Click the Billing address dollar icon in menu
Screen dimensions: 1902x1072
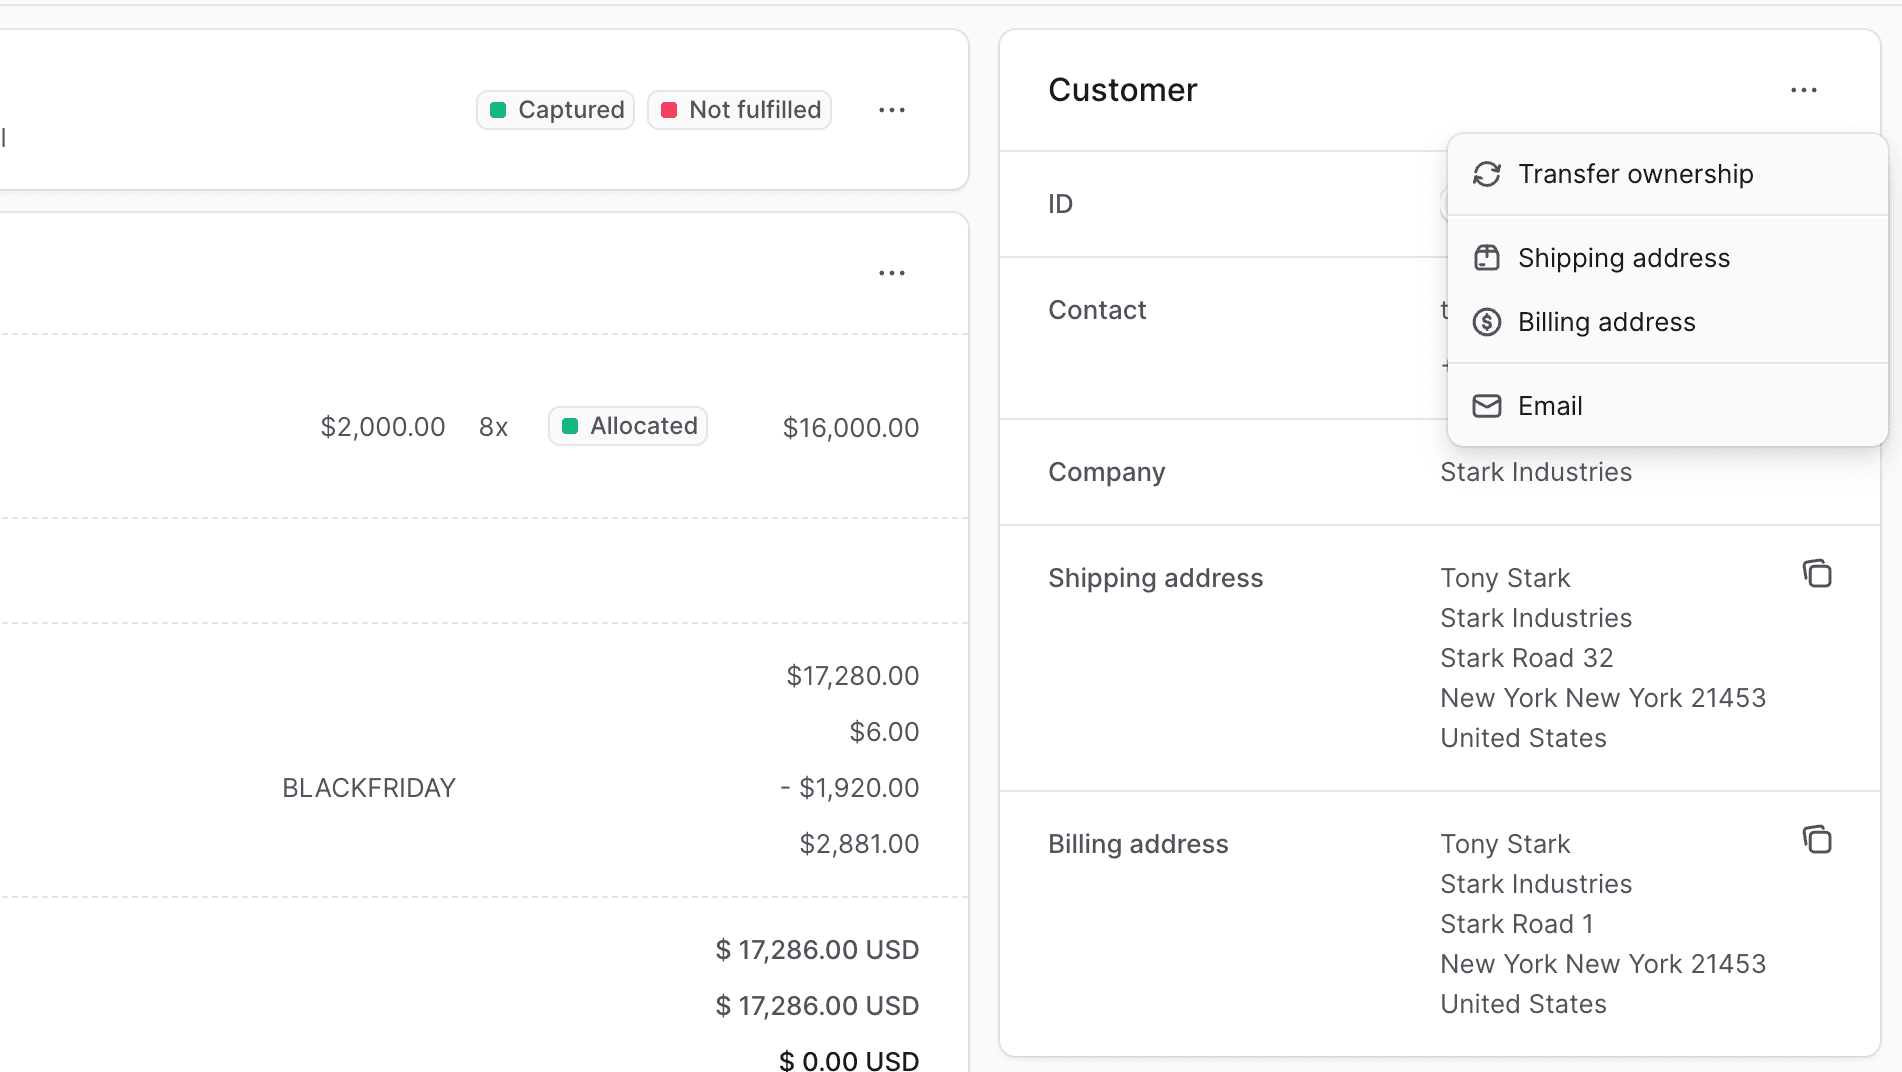point(1487,322)
